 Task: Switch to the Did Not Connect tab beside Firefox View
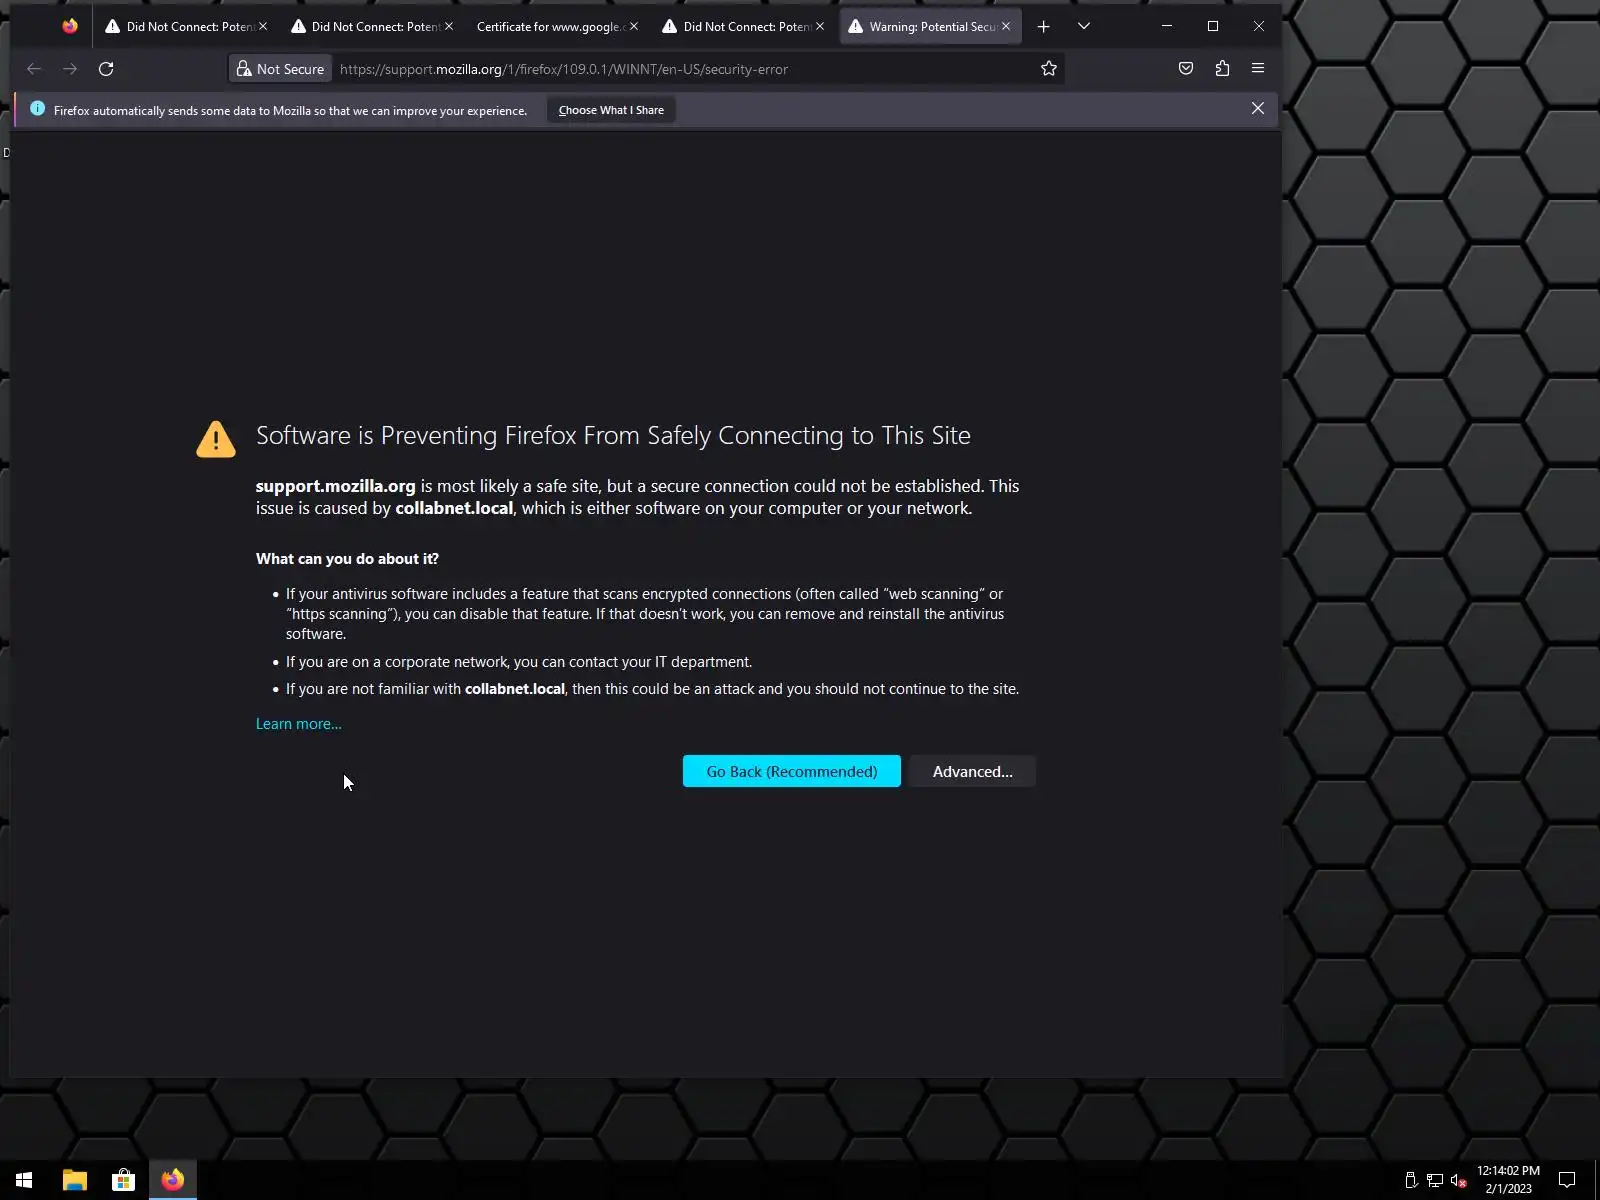tap(185, 27)
